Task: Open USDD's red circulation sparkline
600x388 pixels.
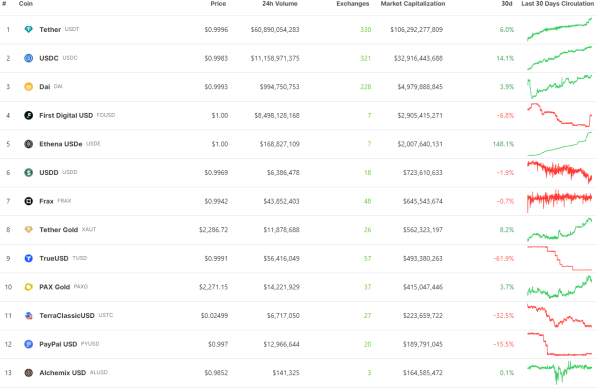Action: [559, 172]
